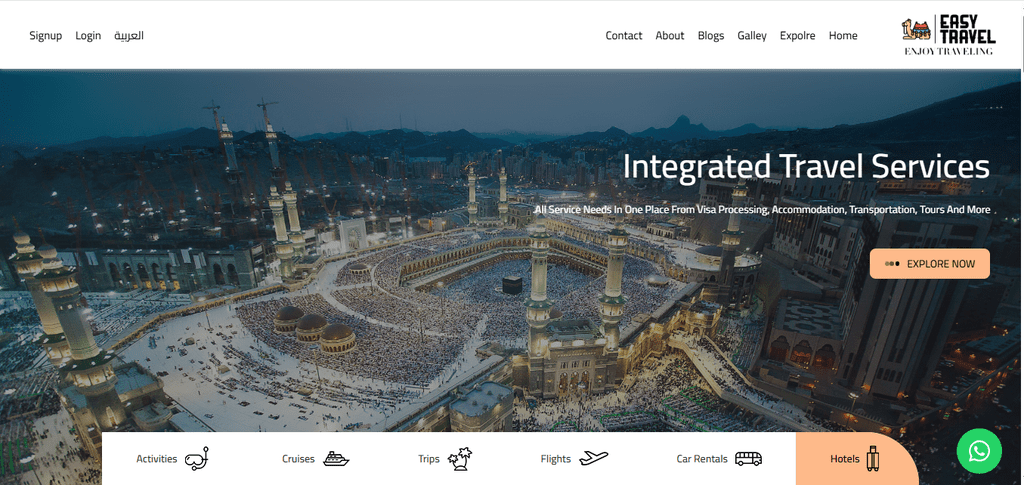Click the EXPLORE NOW button
The height and width of the screenshot is (485, 1024).
tap(930, 264)
